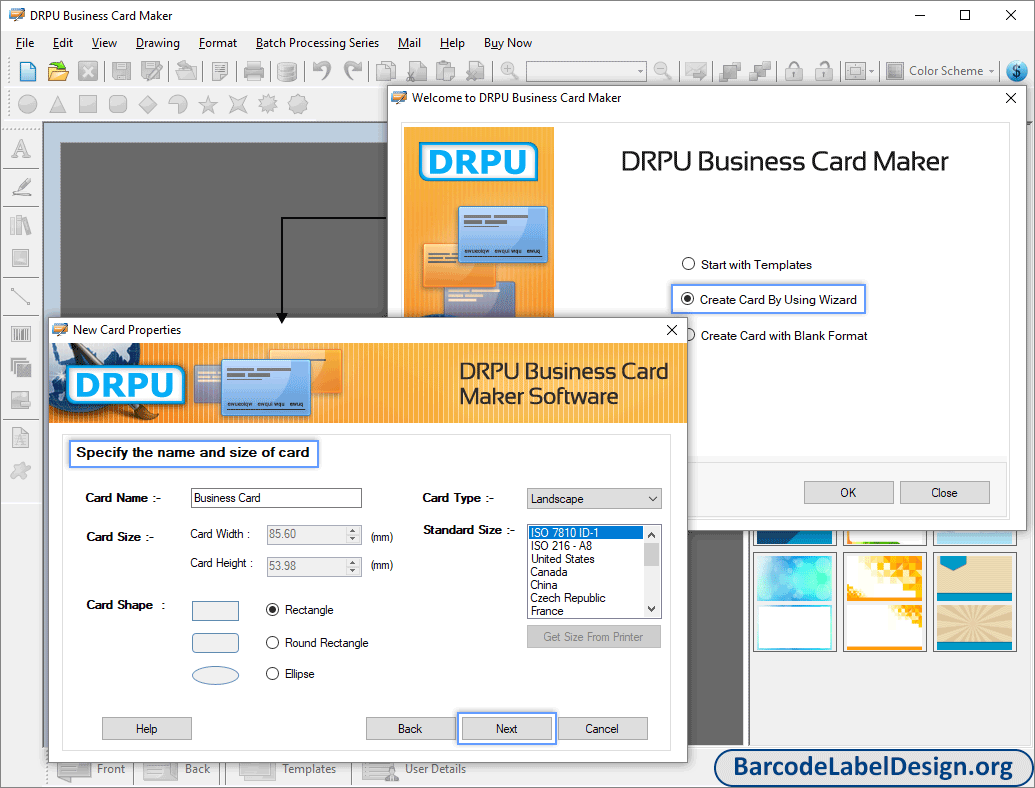Screen dimensions: 1035x788
Task: Open a file with the folder icon
Action: (x=58, y=71)
